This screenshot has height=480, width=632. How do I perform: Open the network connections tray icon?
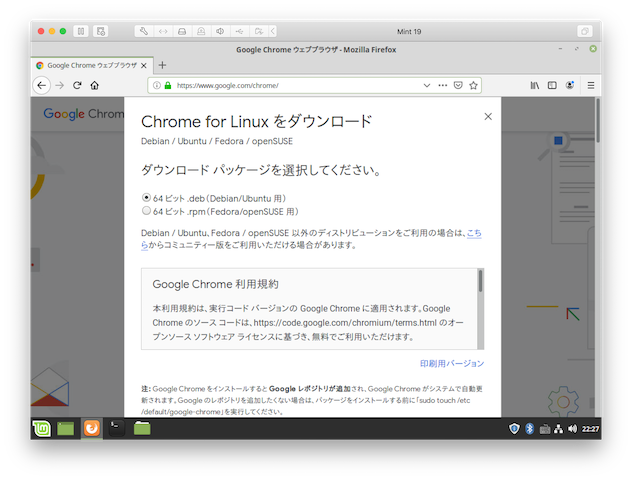(x=559, y=429)
